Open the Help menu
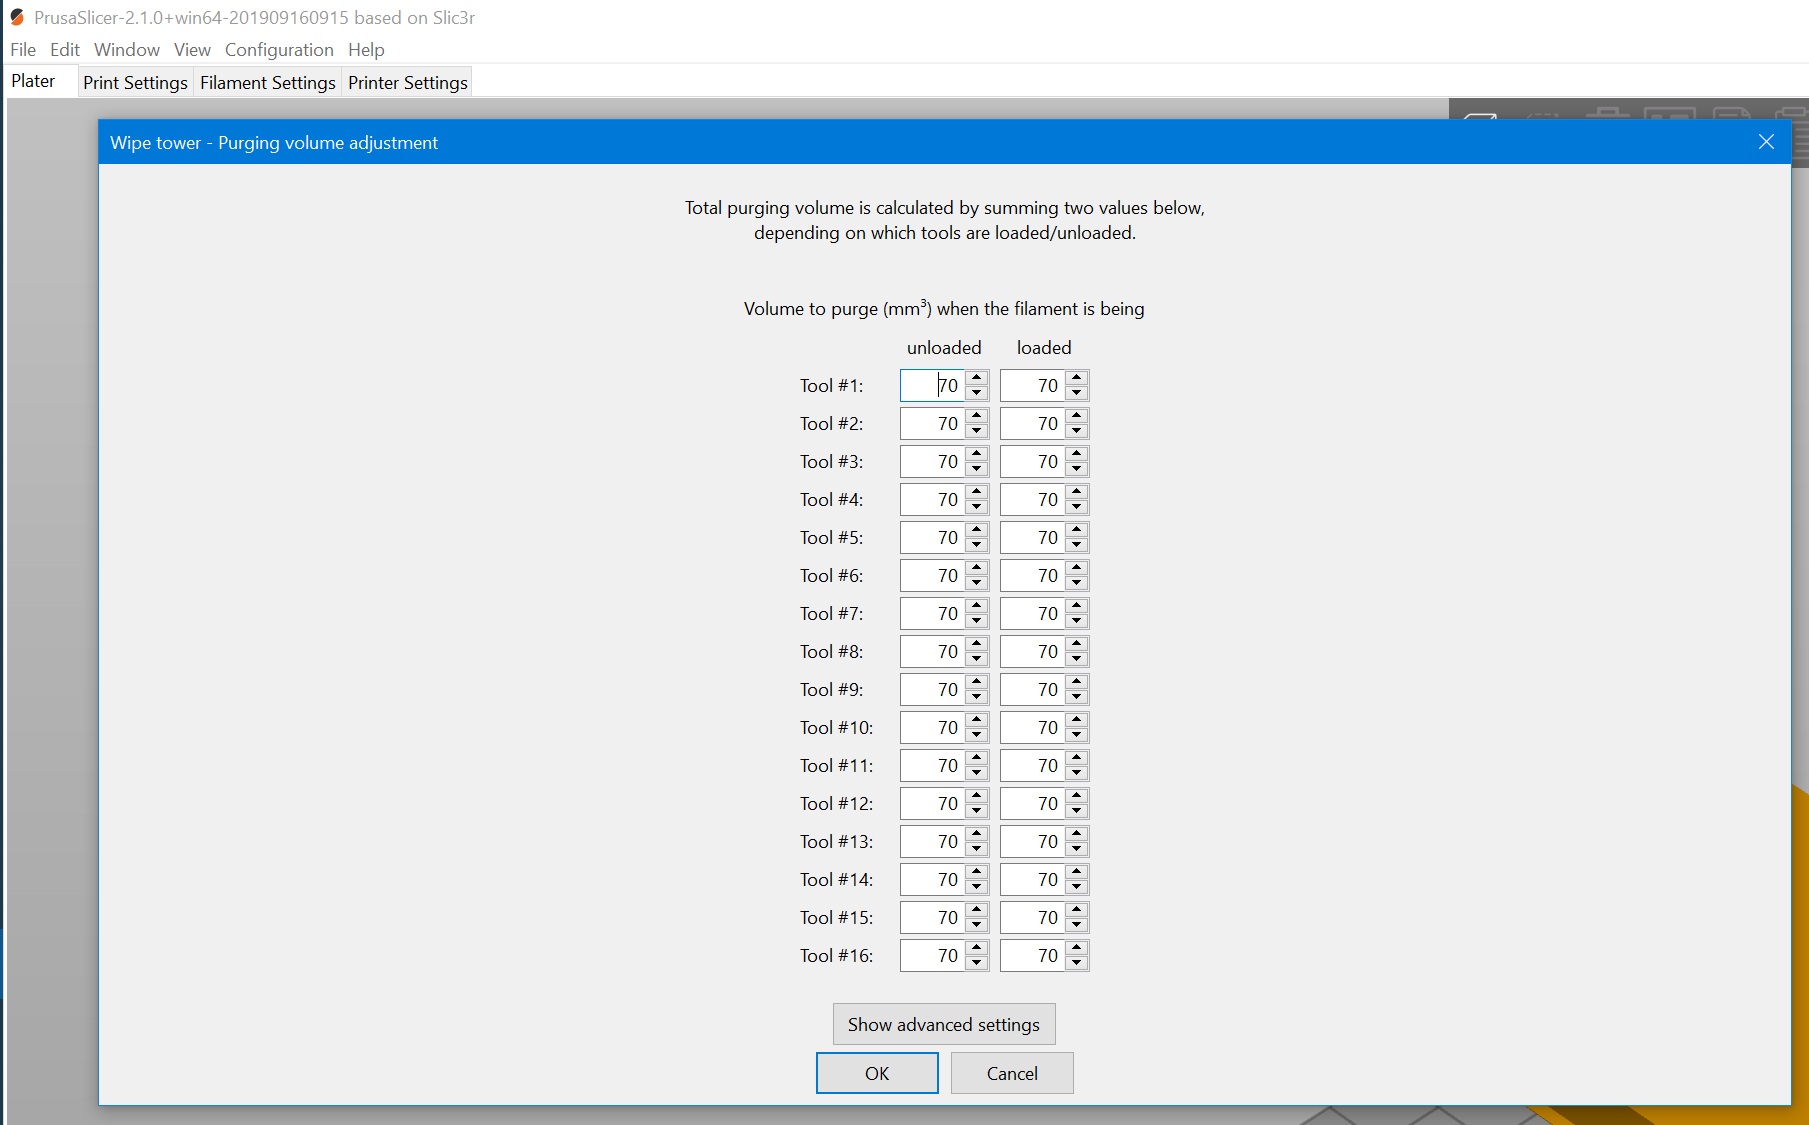Image resolution: width=1809 pixels, height=1125 pixels. 366,49
